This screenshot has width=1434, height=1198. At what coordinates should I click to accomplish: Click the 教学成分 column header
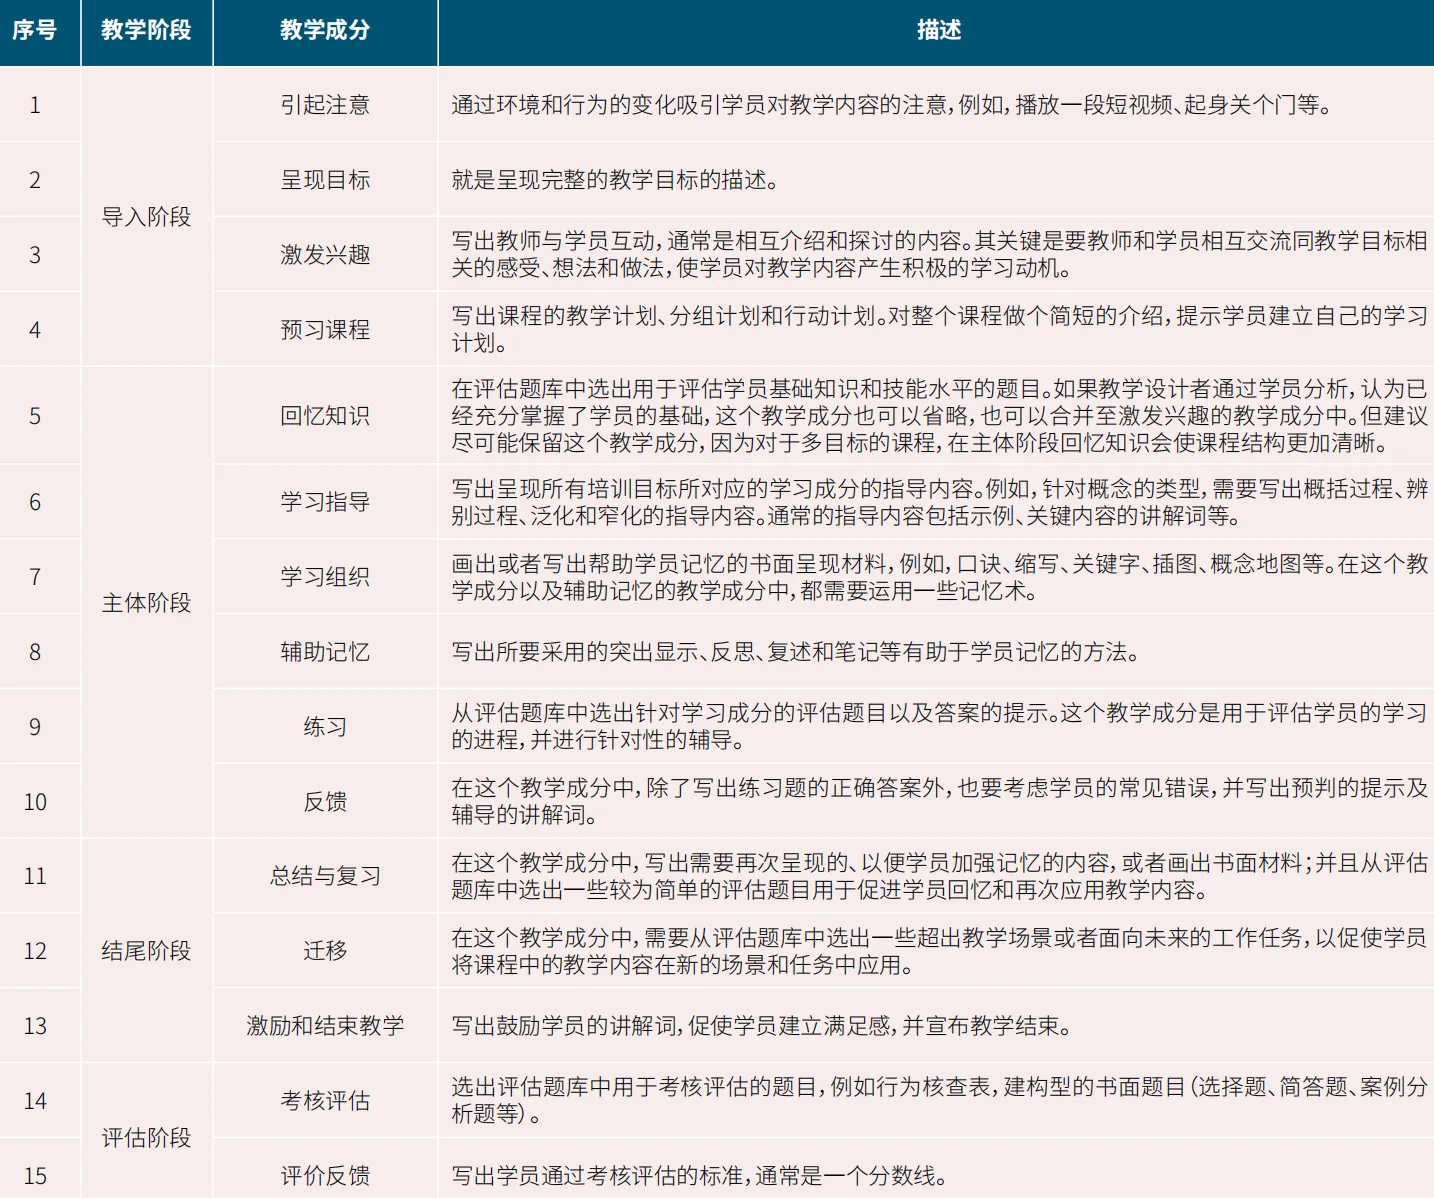click(325, 30)
